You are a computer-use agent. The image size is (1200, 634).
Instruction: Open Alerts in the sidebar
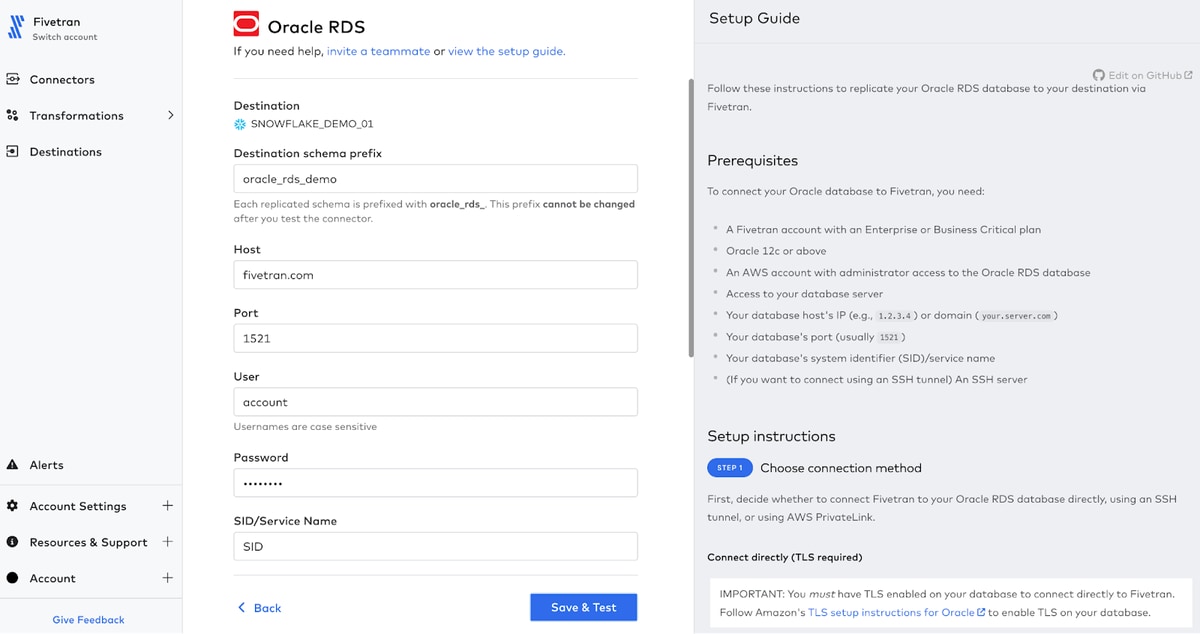pyautogui.click(x=46, y=465)
